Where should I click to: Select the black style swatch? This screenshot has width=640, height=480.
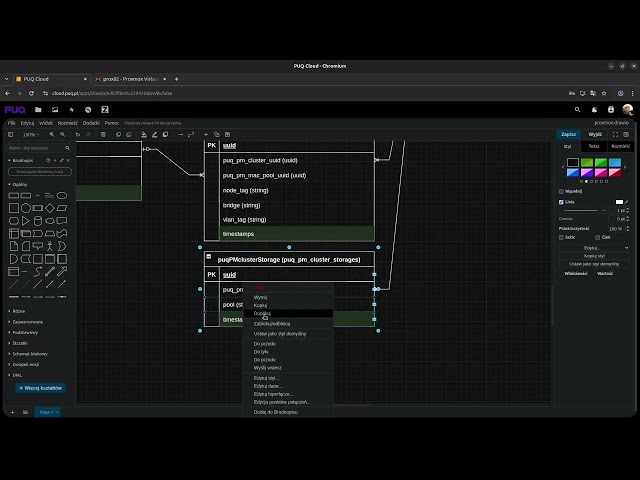pyautogui.click(x=573, y=162)
